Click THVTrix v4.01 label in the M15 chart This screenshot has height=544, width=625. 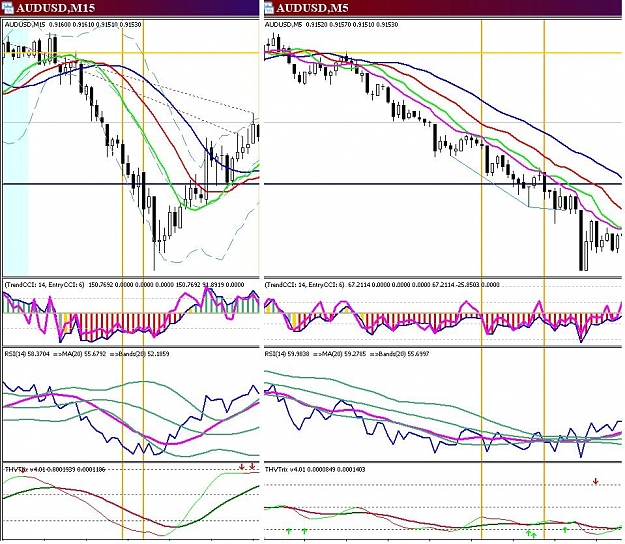click(55, 470)
